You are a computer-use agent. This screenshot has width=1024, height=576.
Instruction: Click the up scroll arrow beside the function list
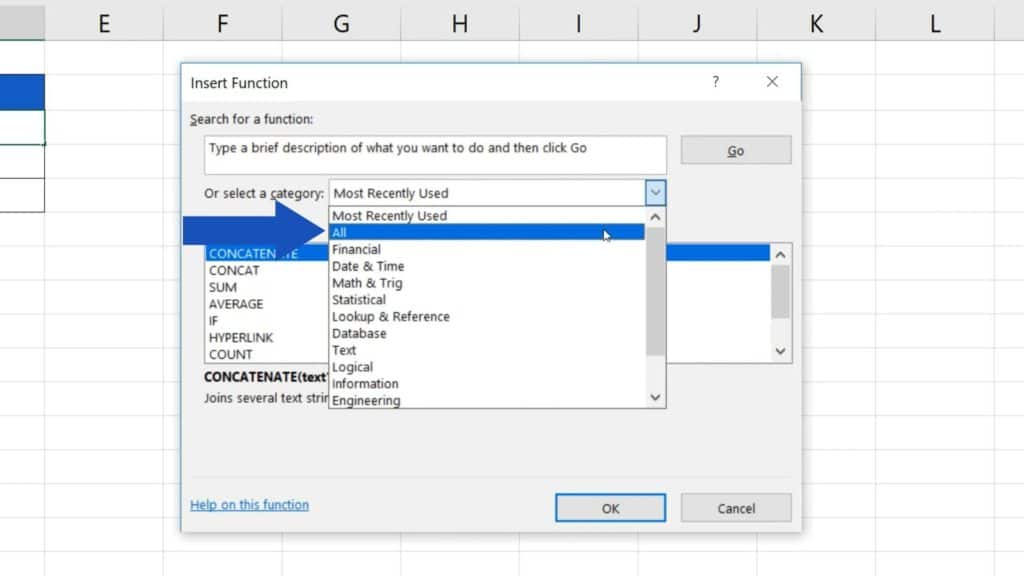[779, 253]
